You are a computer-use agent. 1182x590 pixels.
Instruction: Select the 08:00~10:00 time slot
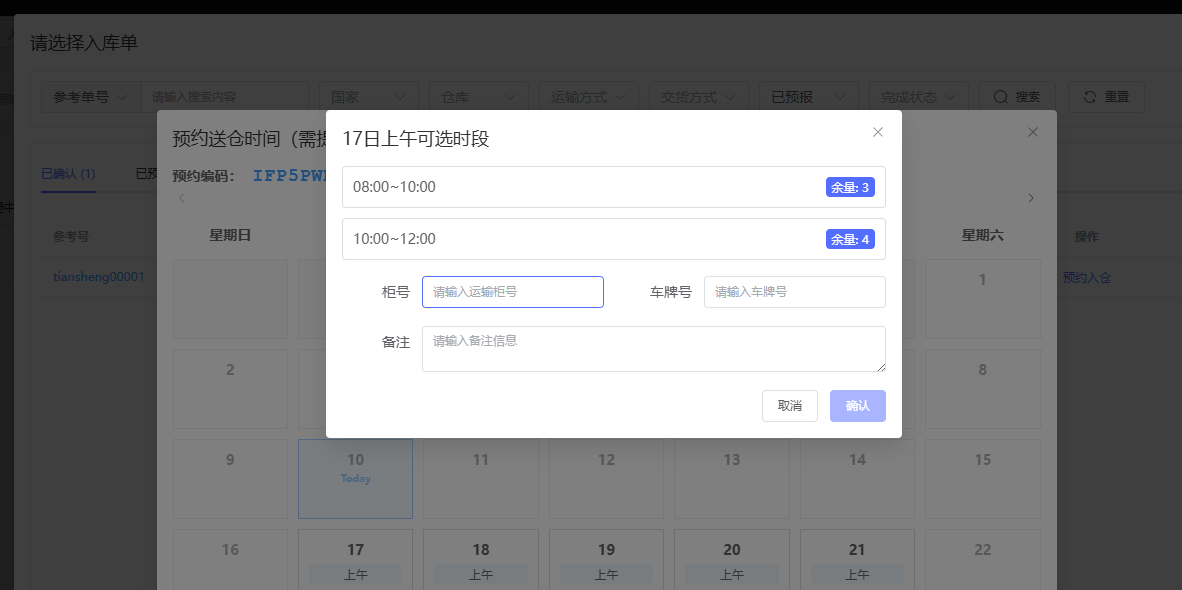click(580, 187)
